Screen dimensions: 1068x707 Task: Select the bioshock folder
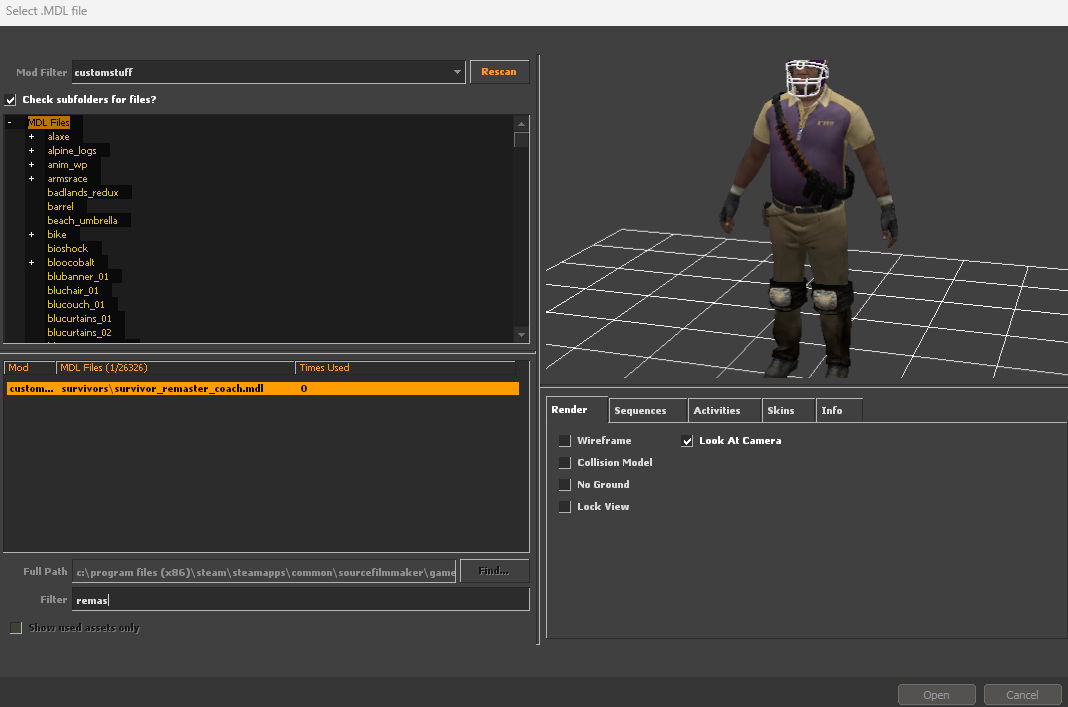point(67,249)
